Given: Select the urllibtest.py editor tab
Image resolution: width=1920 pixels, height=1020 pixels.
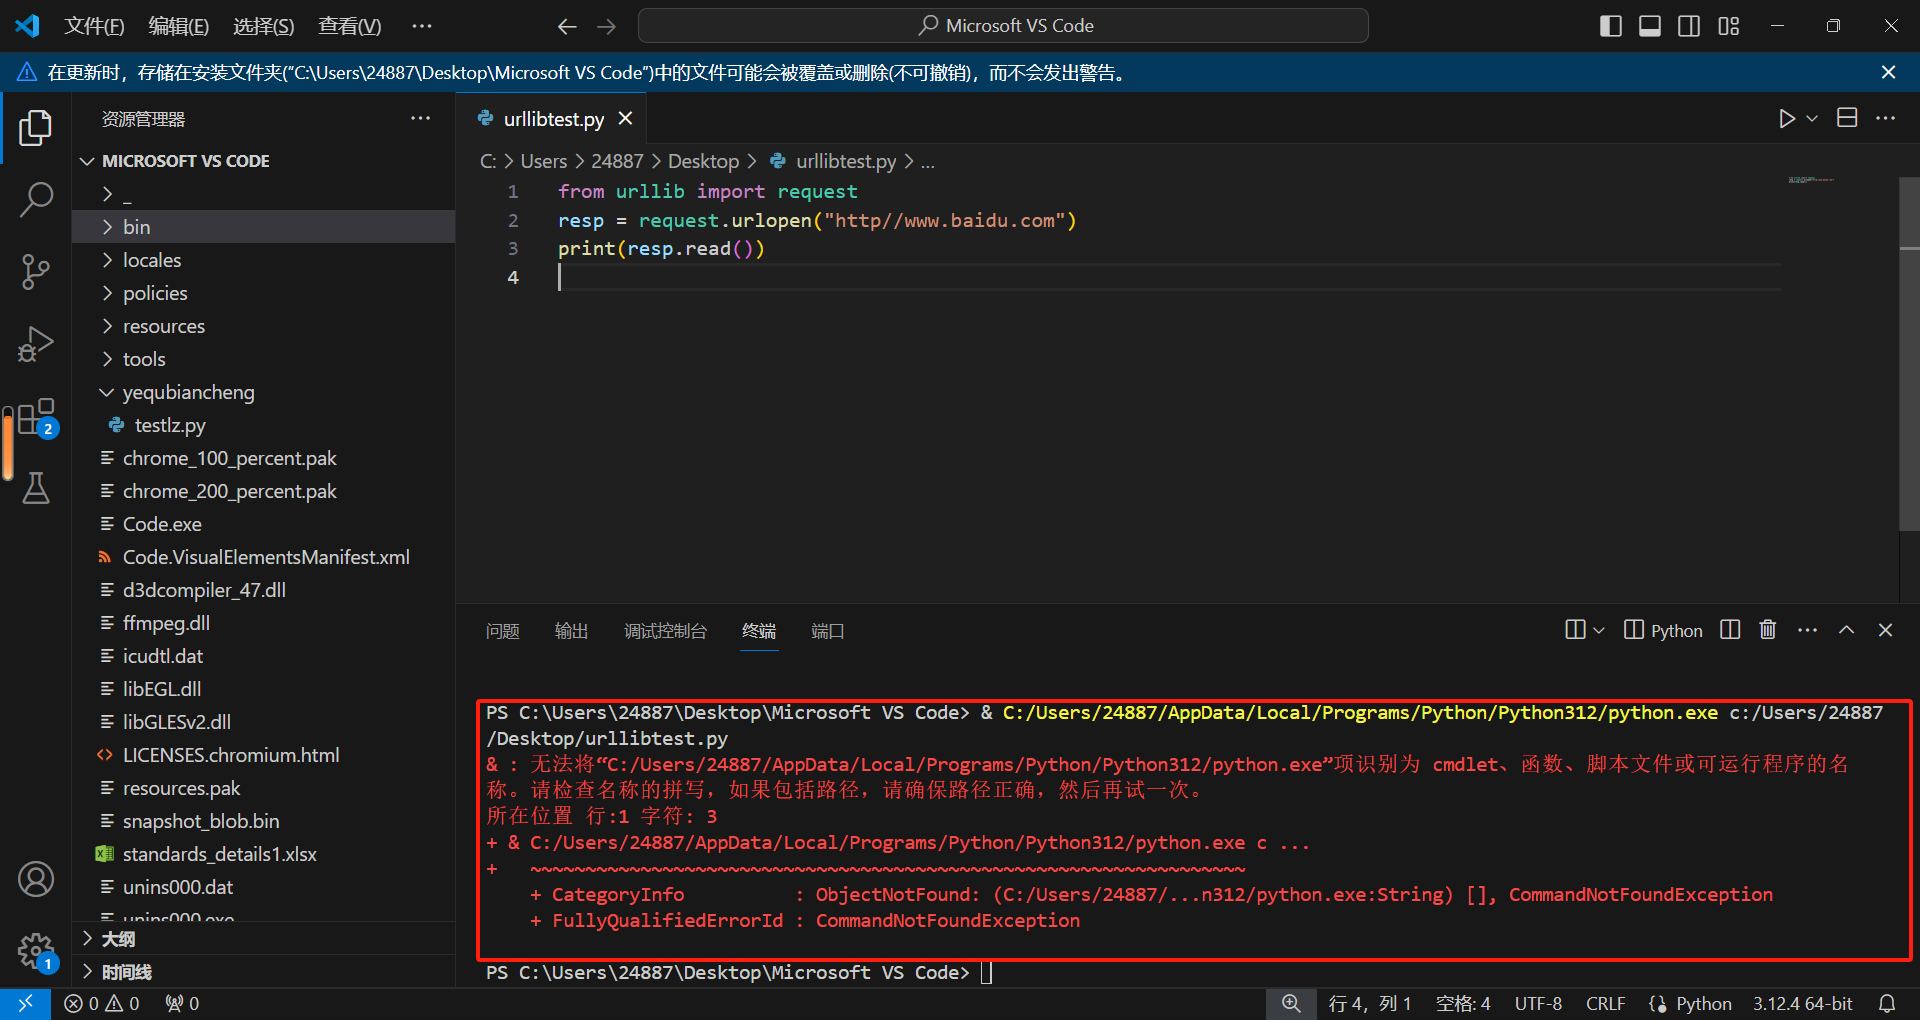Looking at the screenshot, I should tap(553, 118).
